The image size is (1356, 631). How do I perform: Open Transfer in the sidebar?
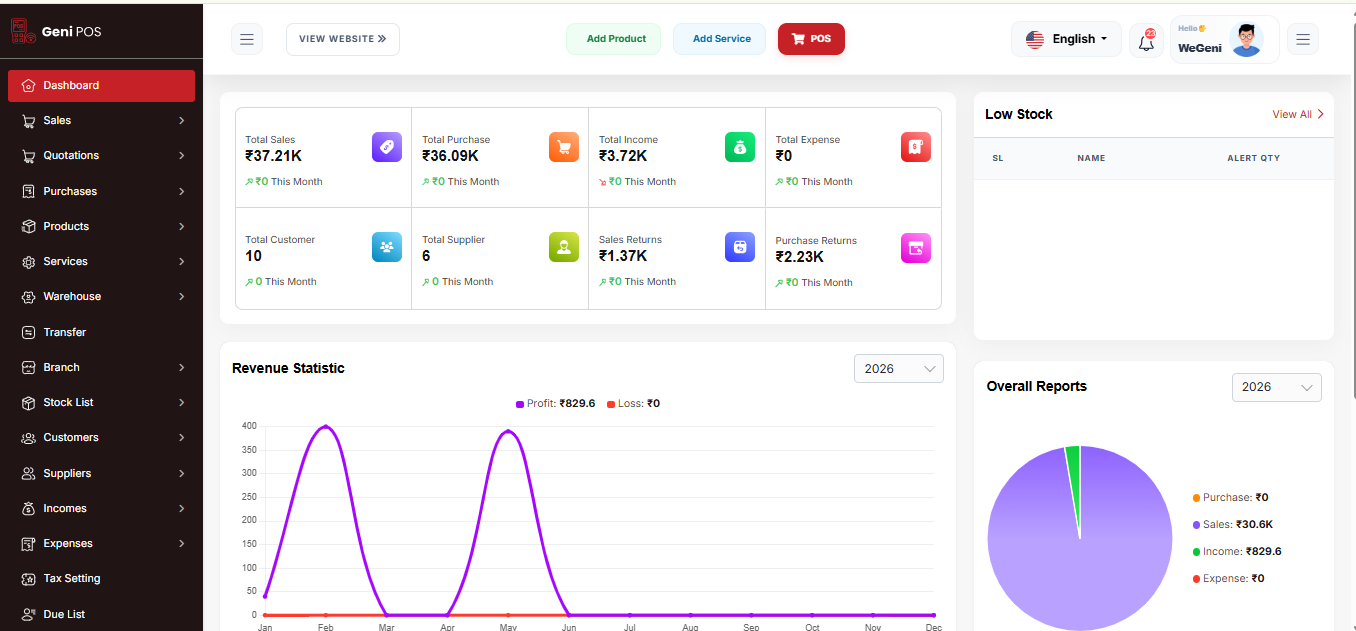[x=101, y=332]
